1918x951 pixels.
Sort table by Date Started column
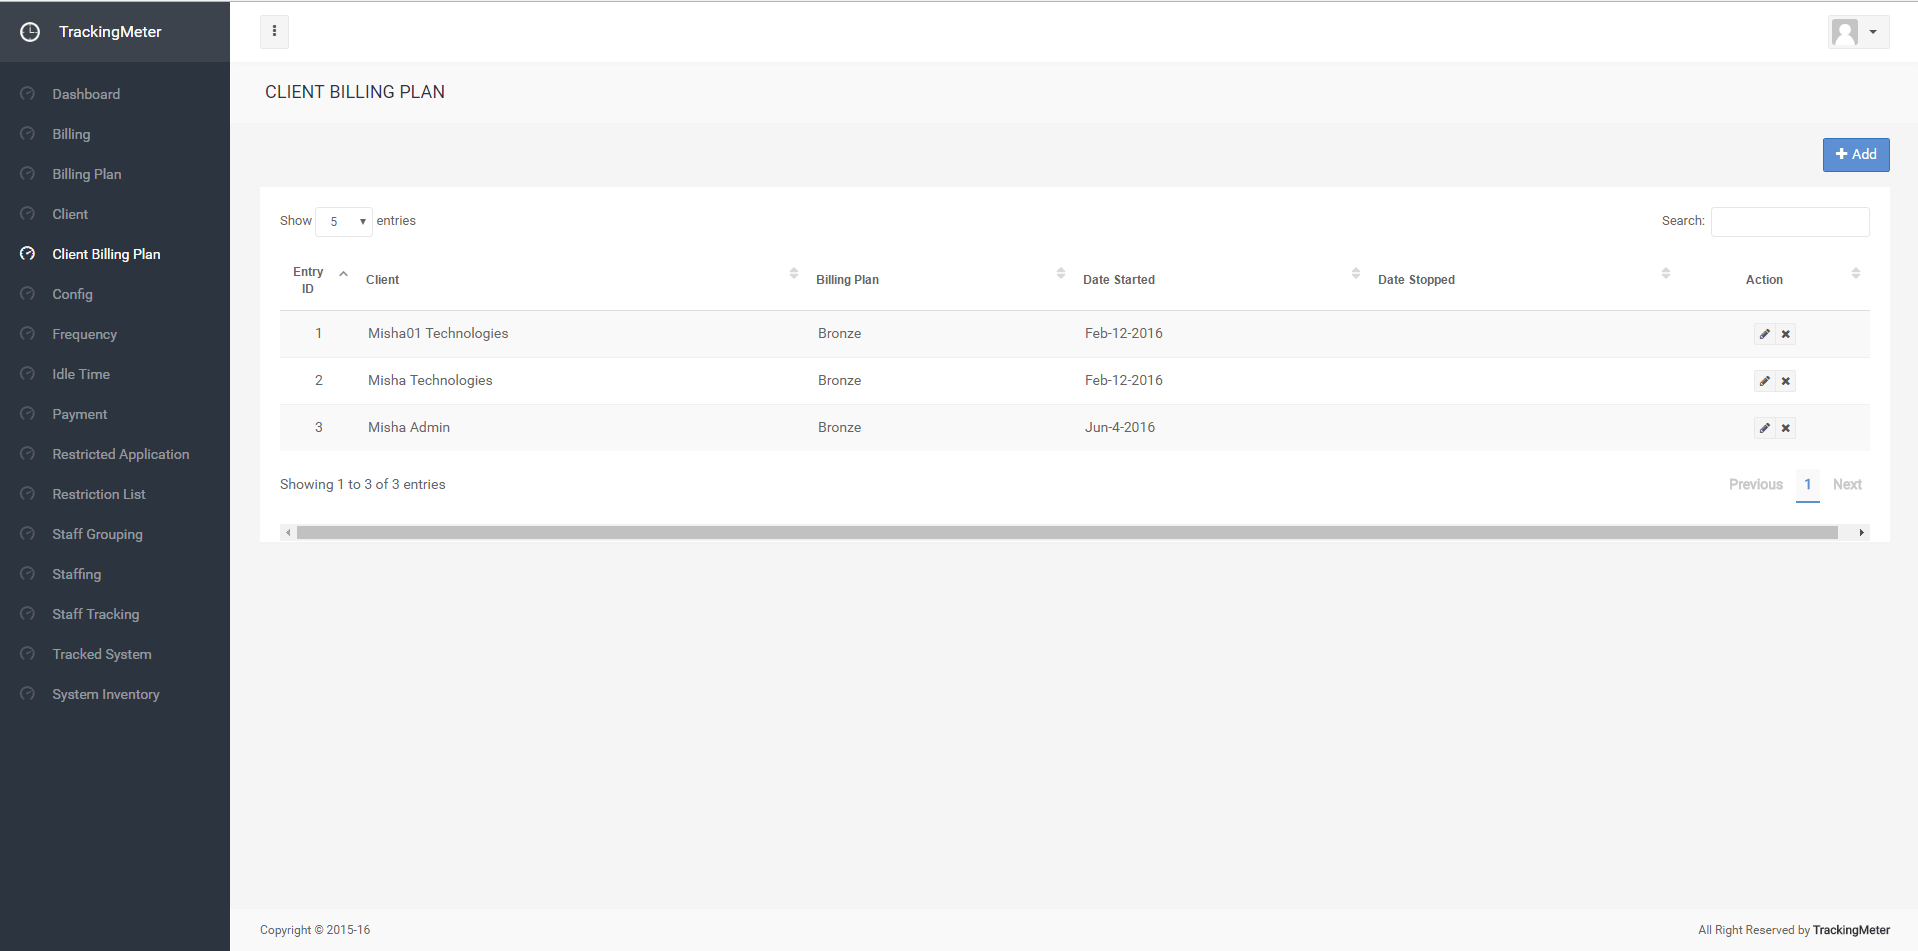pos(1118,280)
